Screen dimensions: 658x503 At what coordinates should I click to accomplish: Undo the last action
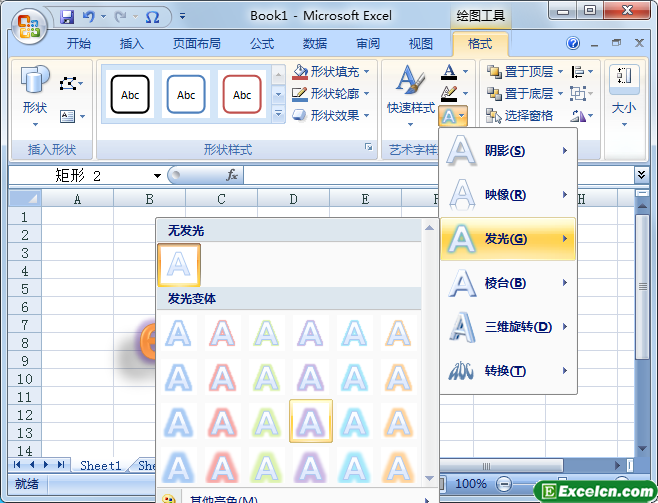89,17
